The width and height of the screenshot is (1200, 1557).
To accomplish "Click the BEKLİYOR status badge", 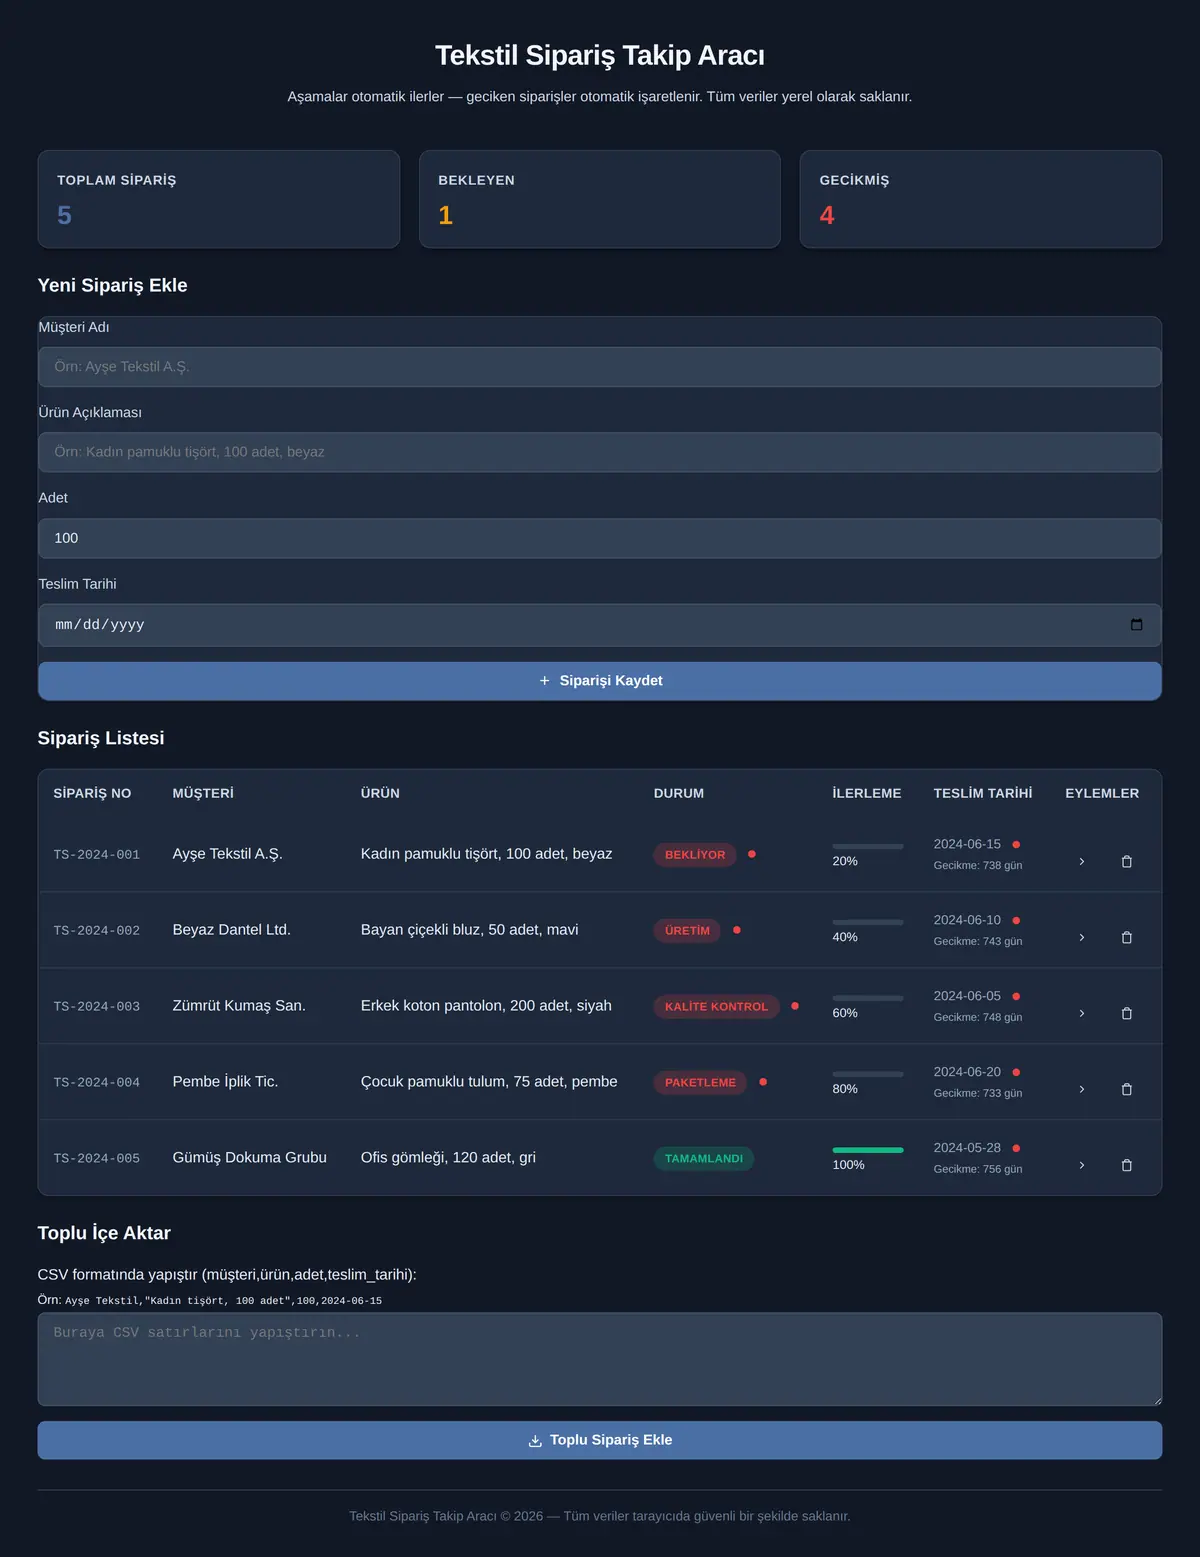I will [695, 855].
